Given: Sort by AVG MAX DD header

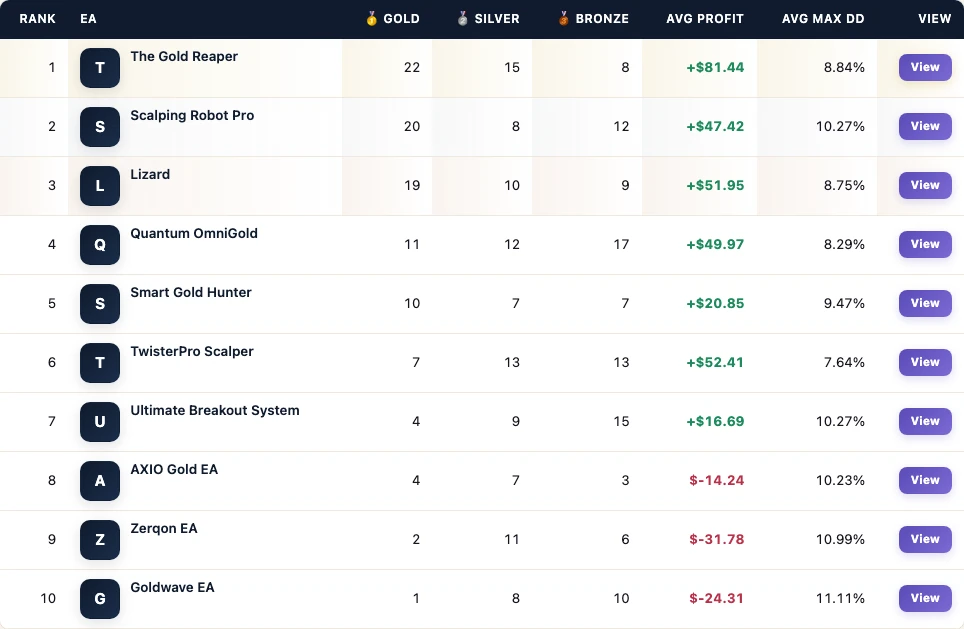Looking at the screenshot, I should (x=823, y=18).
